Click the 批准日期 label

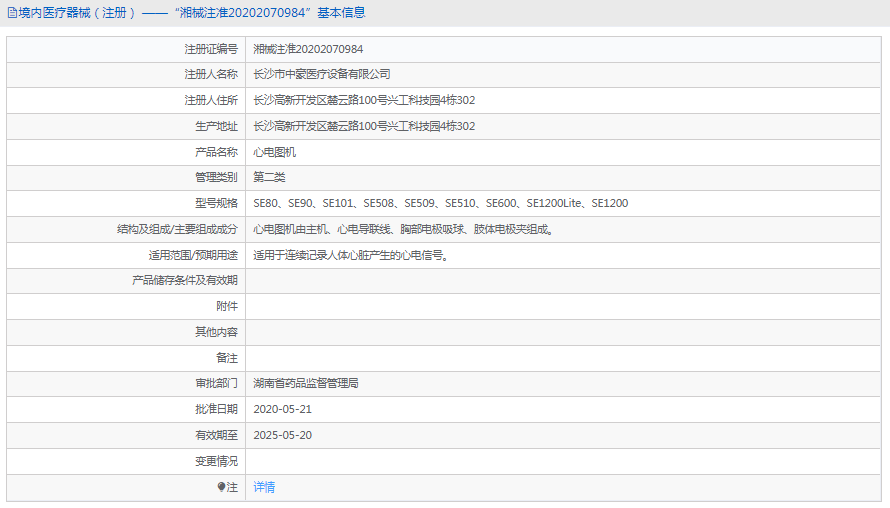[216, 409]
